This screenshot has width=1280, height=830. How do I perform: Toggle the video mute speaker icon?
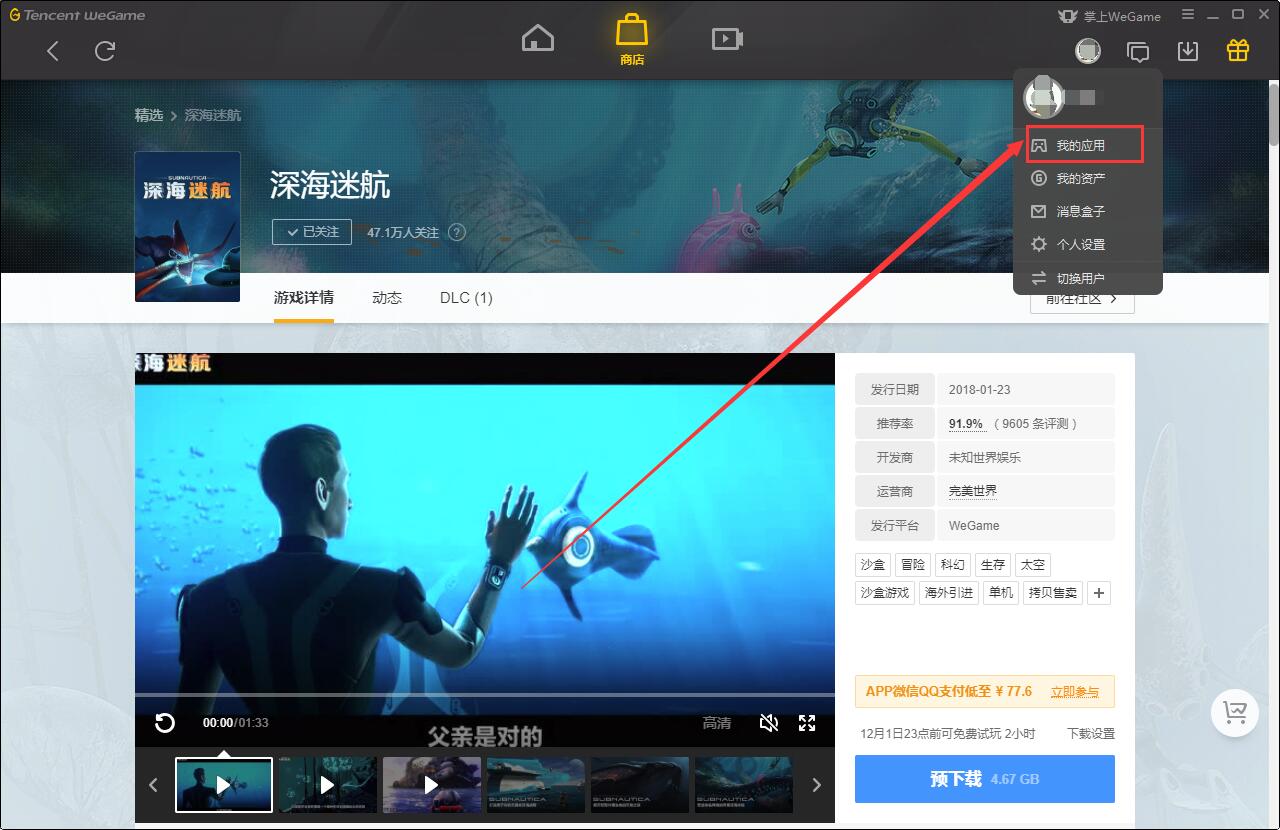(x=769, y=723)
